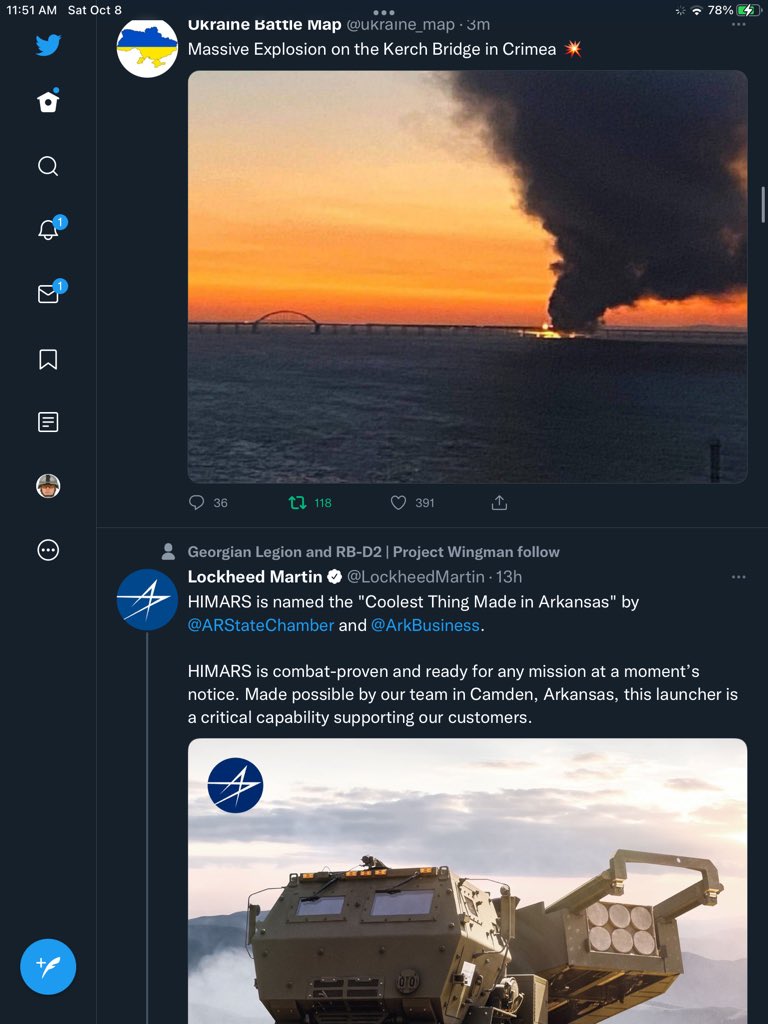
Task: Open the @ArkBusiness mention link
Action: 425,625
